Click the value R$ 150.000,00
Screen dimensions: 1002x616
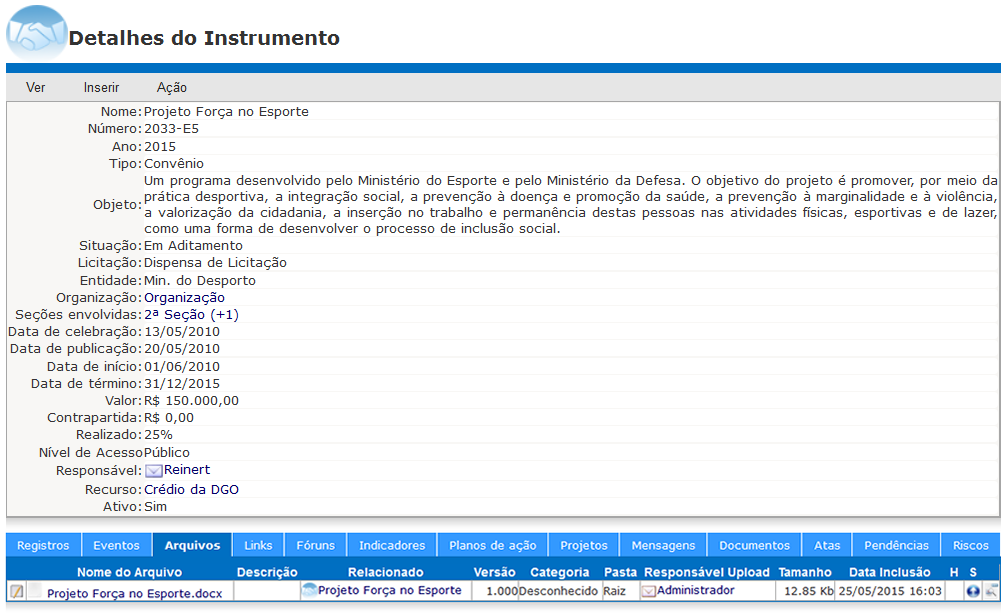point(191,401)
